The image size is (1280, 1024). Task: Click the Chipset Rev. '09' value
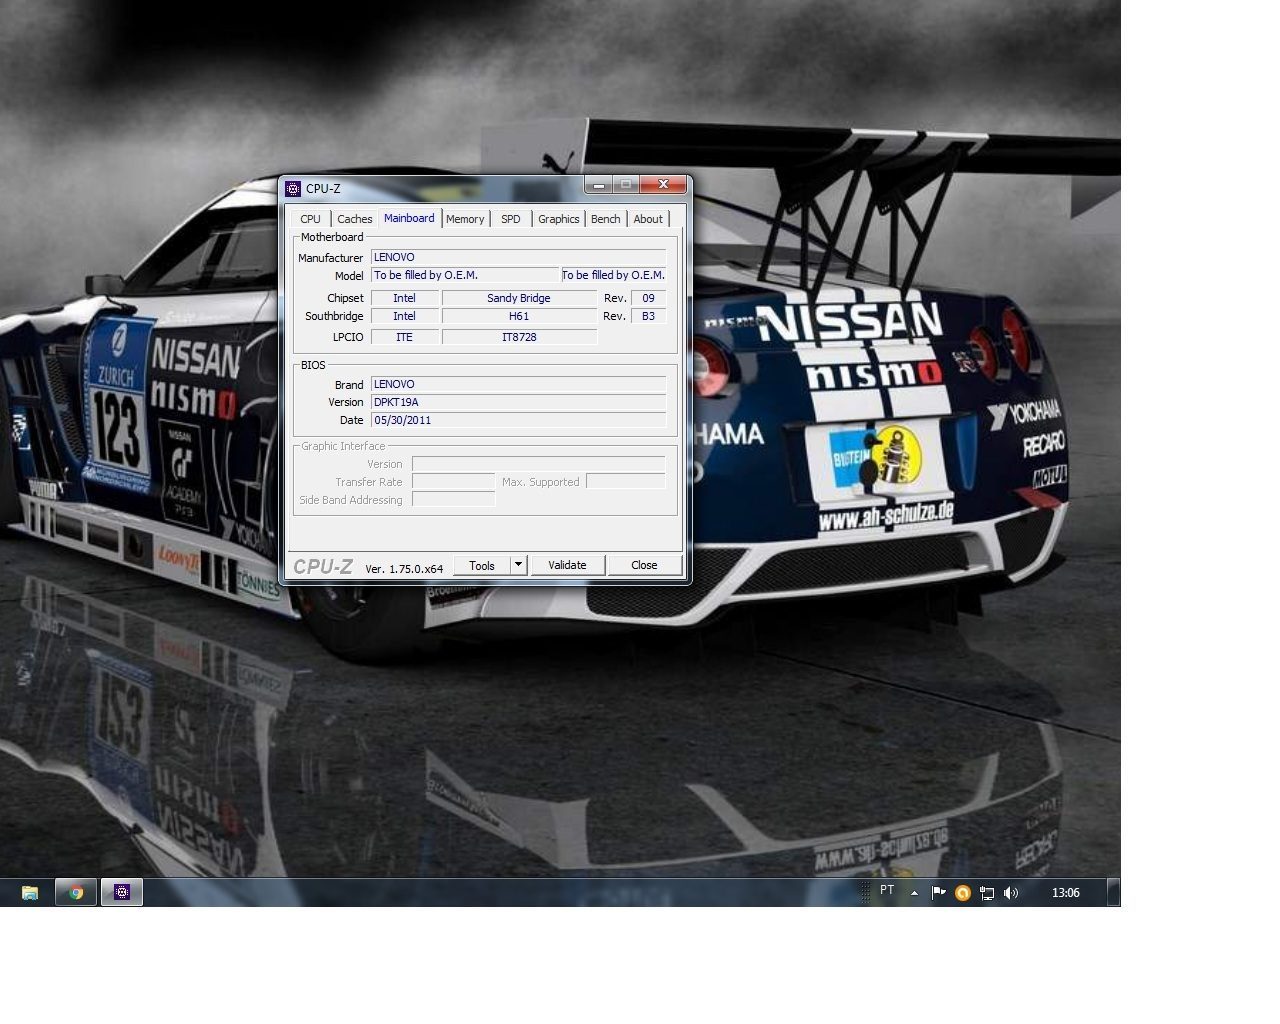click(648, 298)
